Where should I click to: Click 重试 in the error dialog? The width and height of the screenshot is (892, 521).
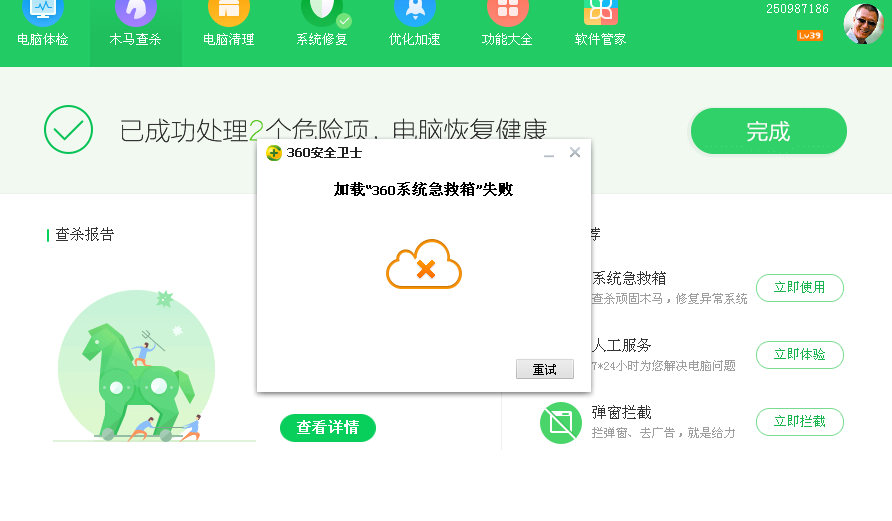coord(544,369)
